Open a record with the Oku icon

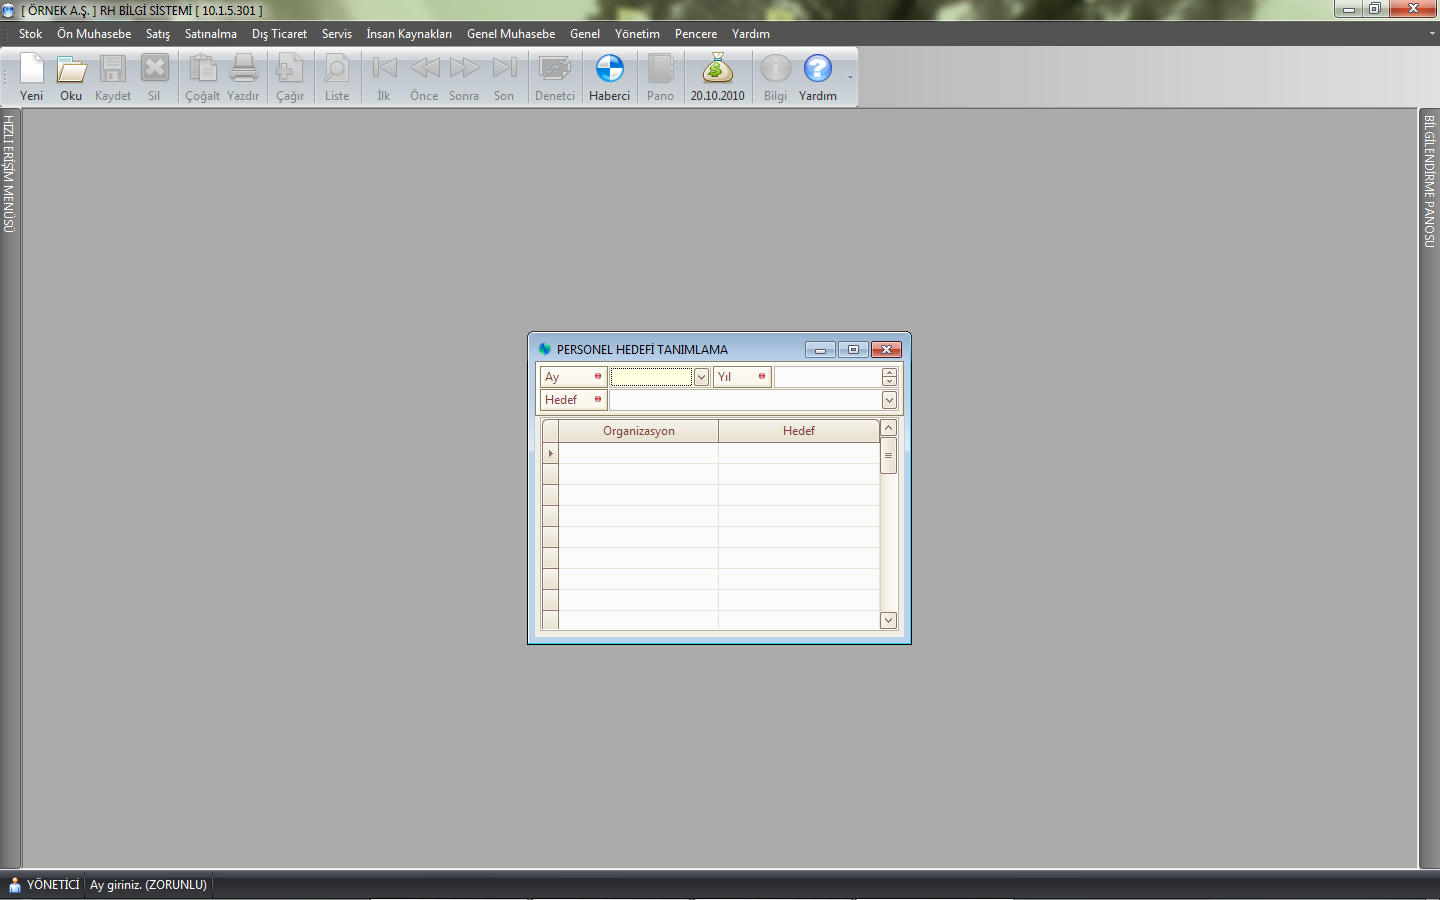point(71,70)
